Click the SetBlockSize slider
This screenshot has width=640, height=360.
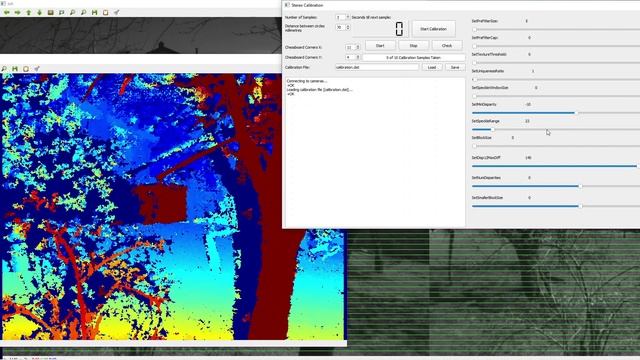point(556,146)
